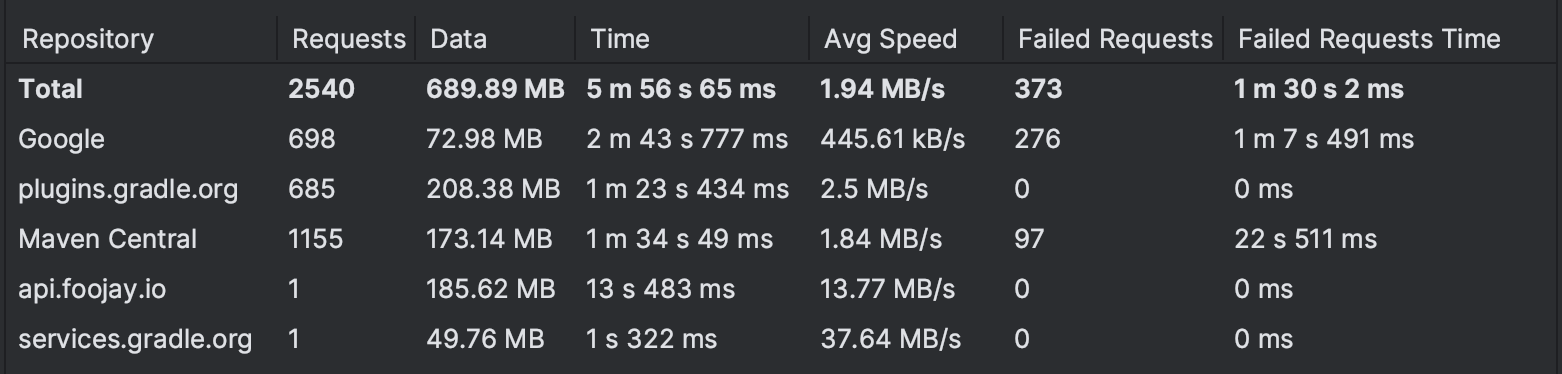Click the 22 s 511 ms cell
This screenshot has height=374, width=1562.
[1305, 239]
